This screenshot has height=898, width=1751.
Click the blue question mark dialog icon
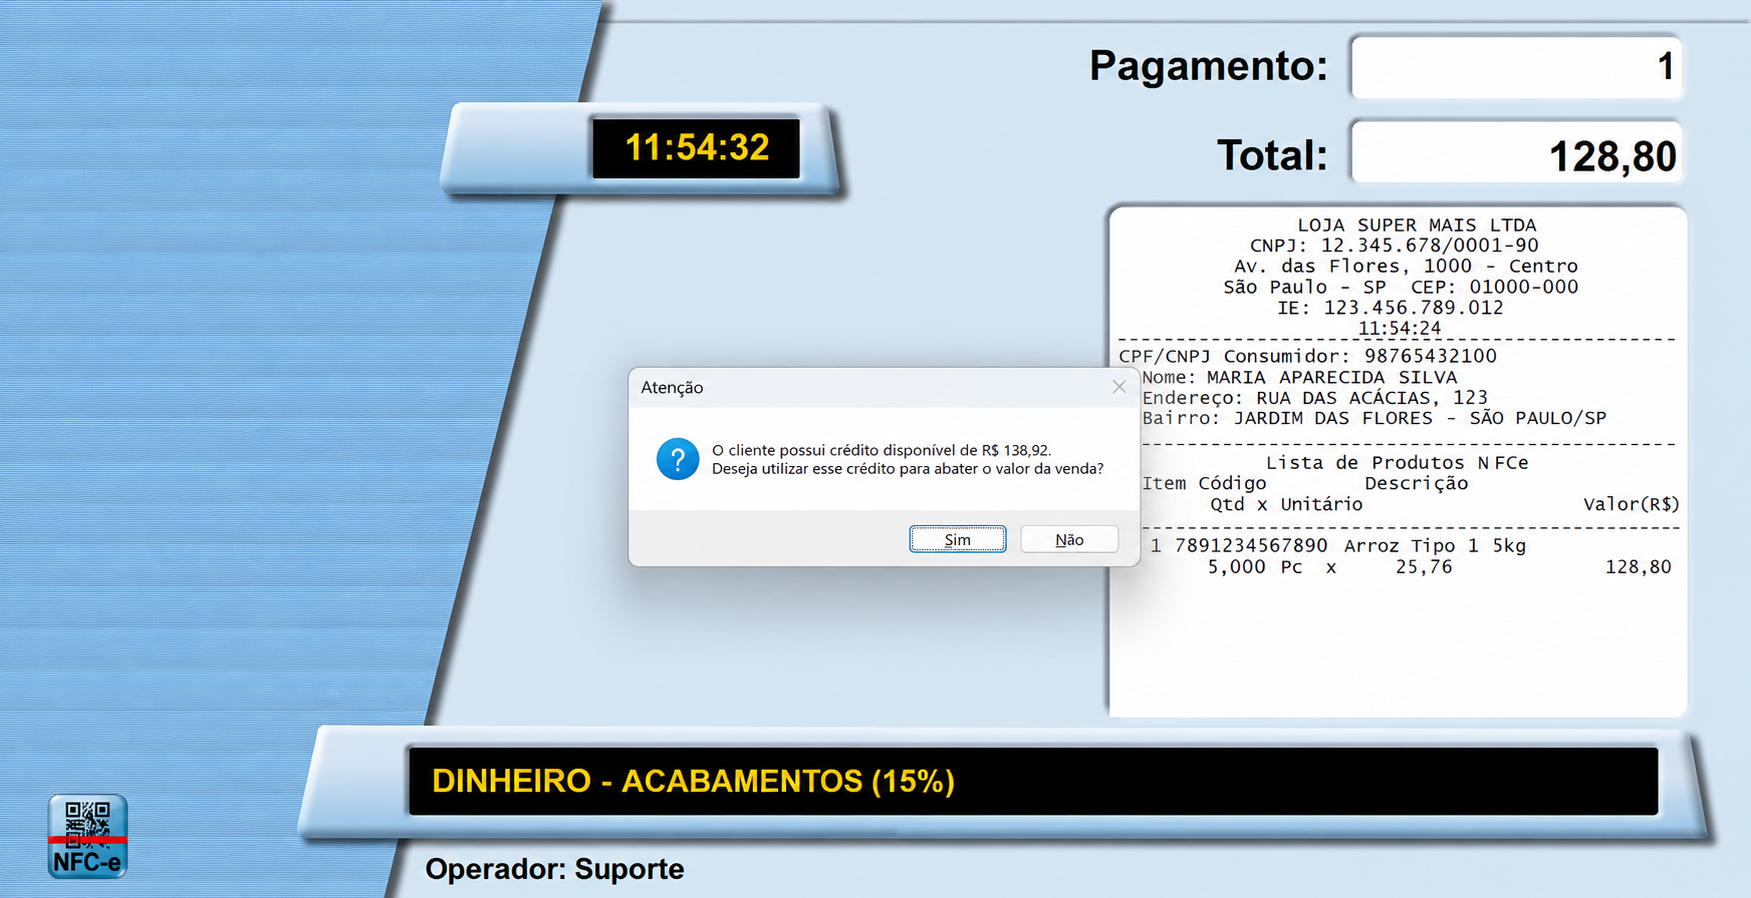click(677, 459)
